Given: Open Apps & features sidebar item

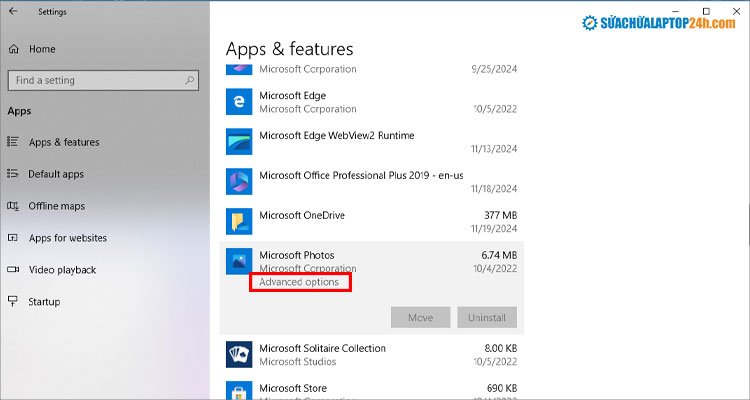Looking at the screenshot, I should (x=64, y=142).
